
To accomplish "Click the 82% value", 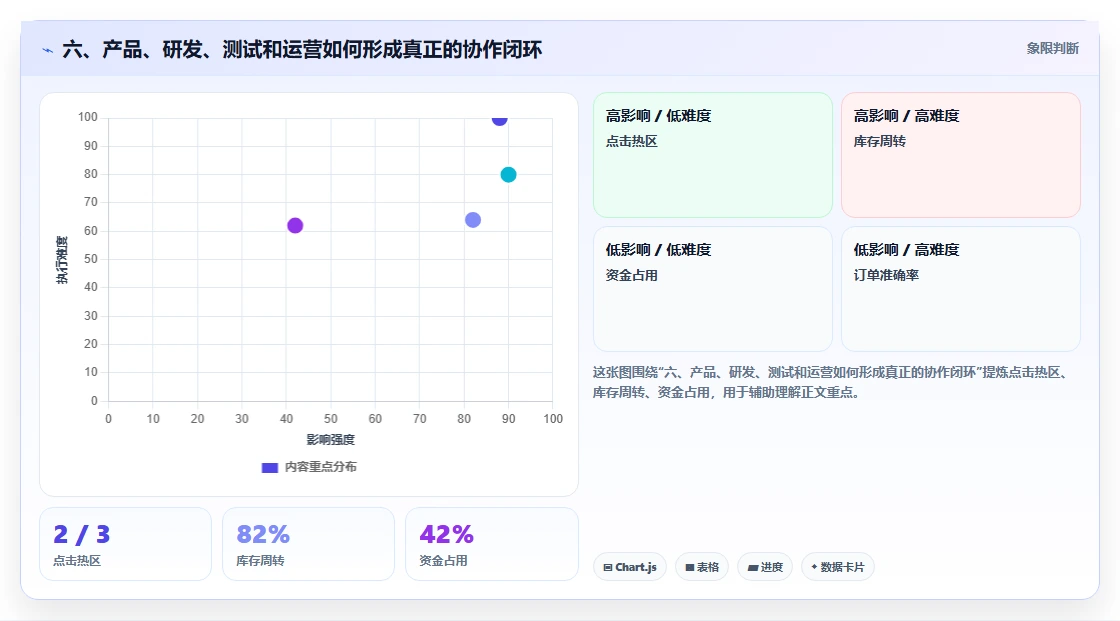I will pyautogui.click(x=263, y=535).
